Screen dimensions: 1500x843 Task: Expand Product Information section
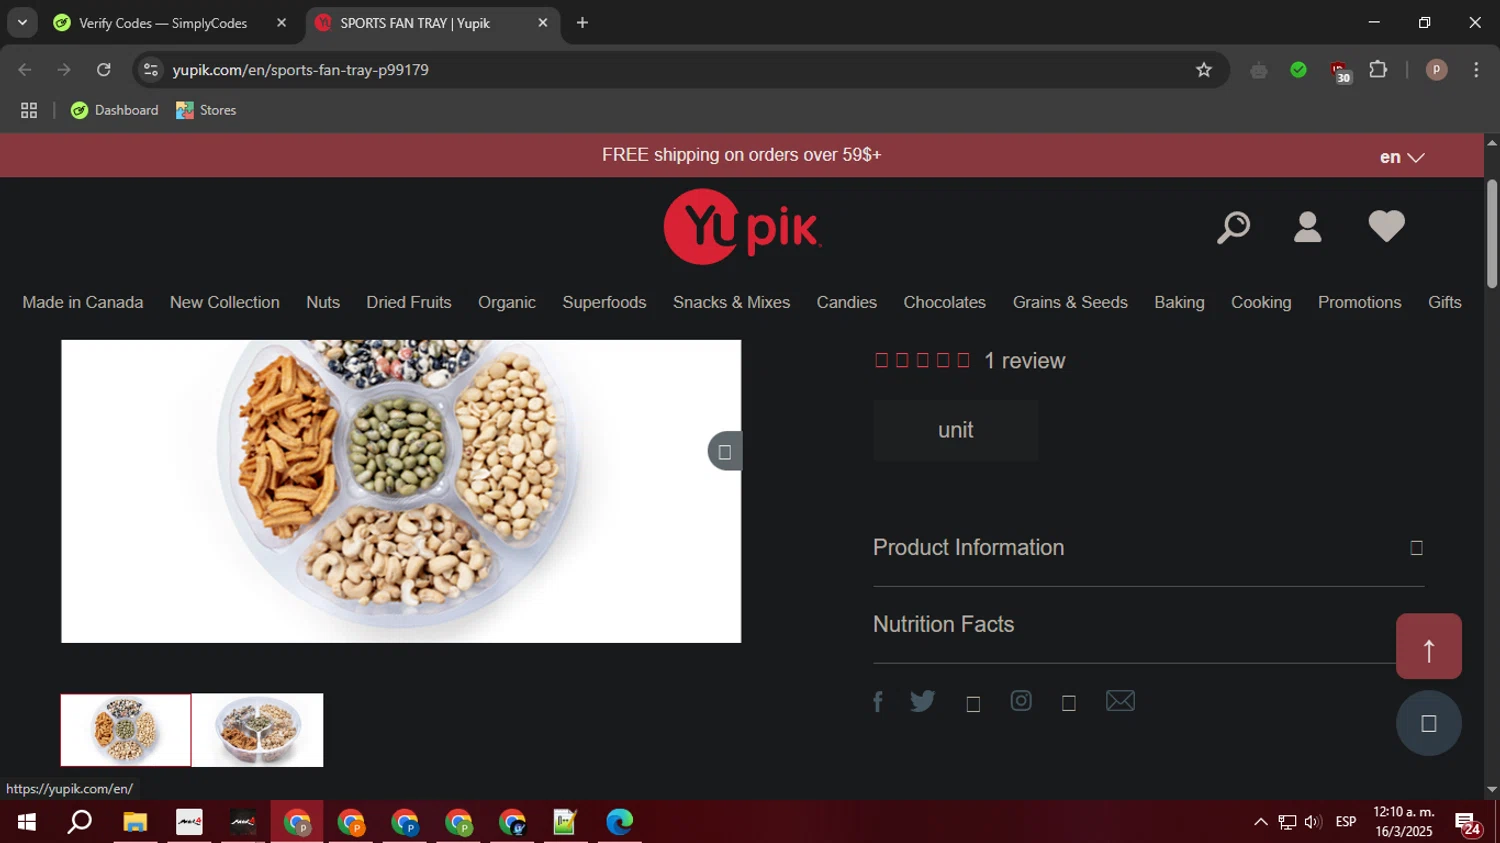(x=1148, y=548)
